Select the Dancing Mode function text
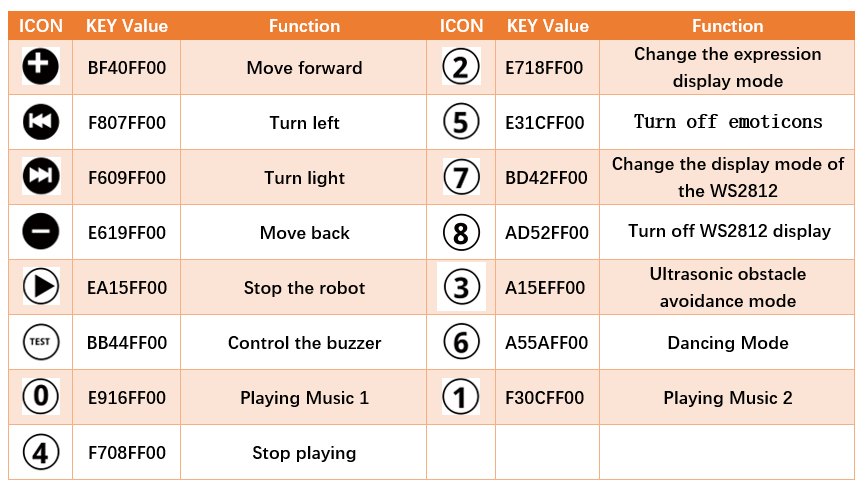This screenshot has width=866, height=492. (x=727, y=343)
